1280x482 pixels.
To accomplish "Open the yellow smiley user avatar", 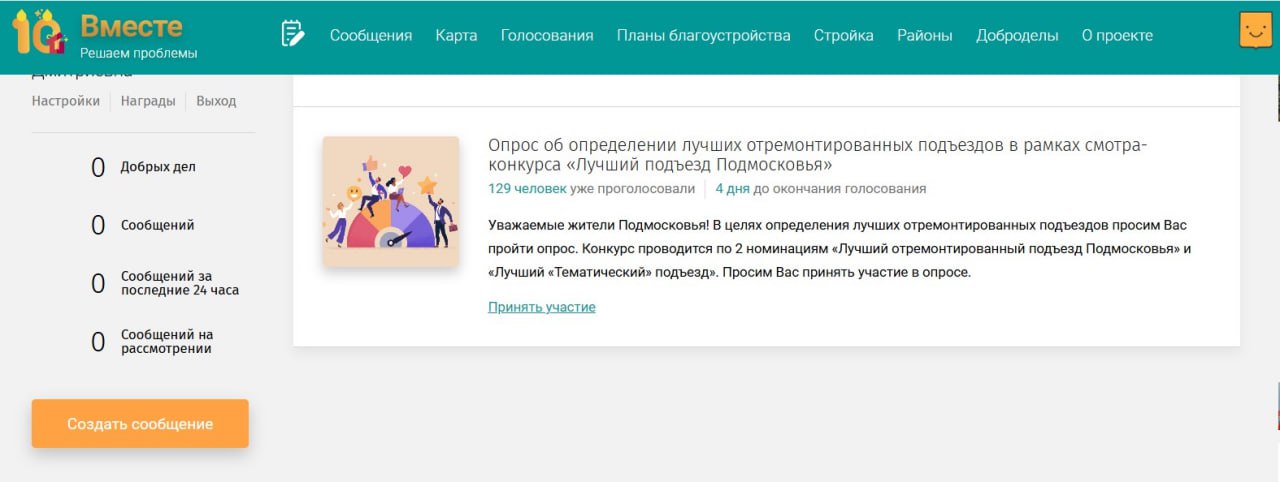I will tap(1255, 31).
